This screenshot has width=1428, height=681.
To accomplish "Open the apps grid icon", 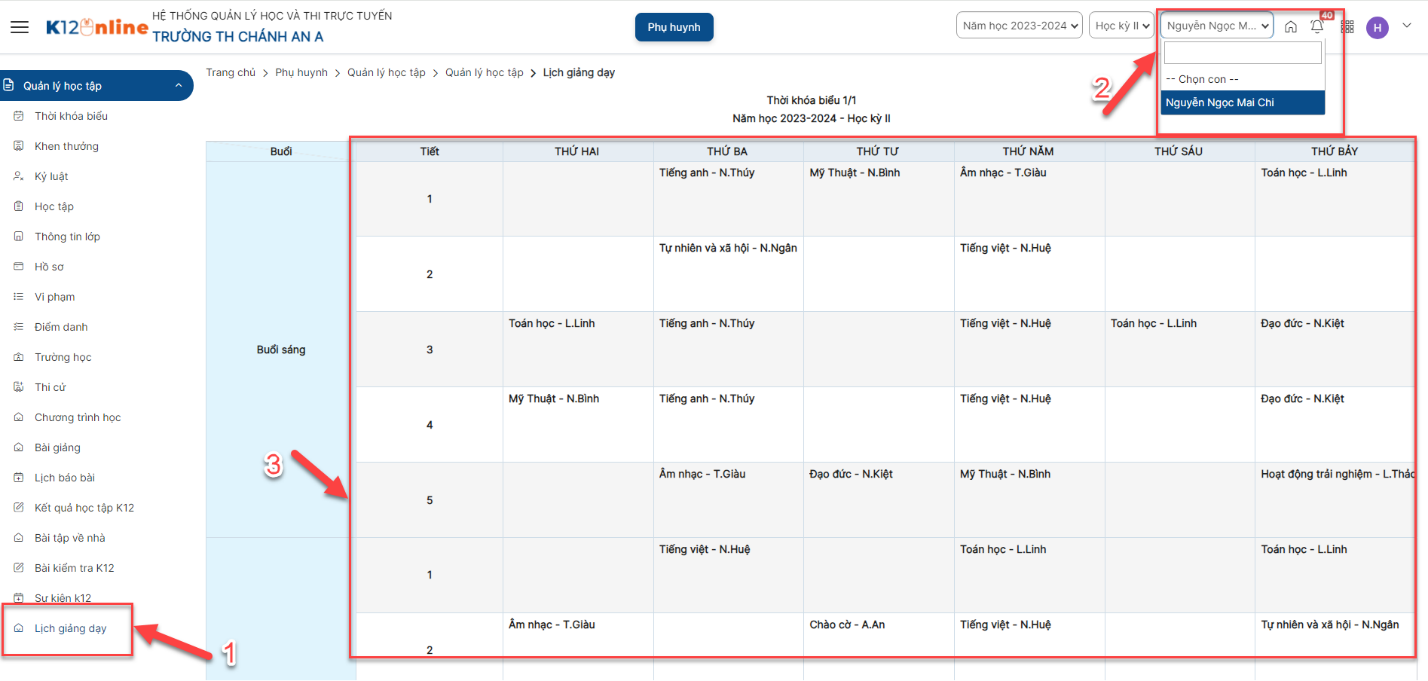I will [1348, 27].
